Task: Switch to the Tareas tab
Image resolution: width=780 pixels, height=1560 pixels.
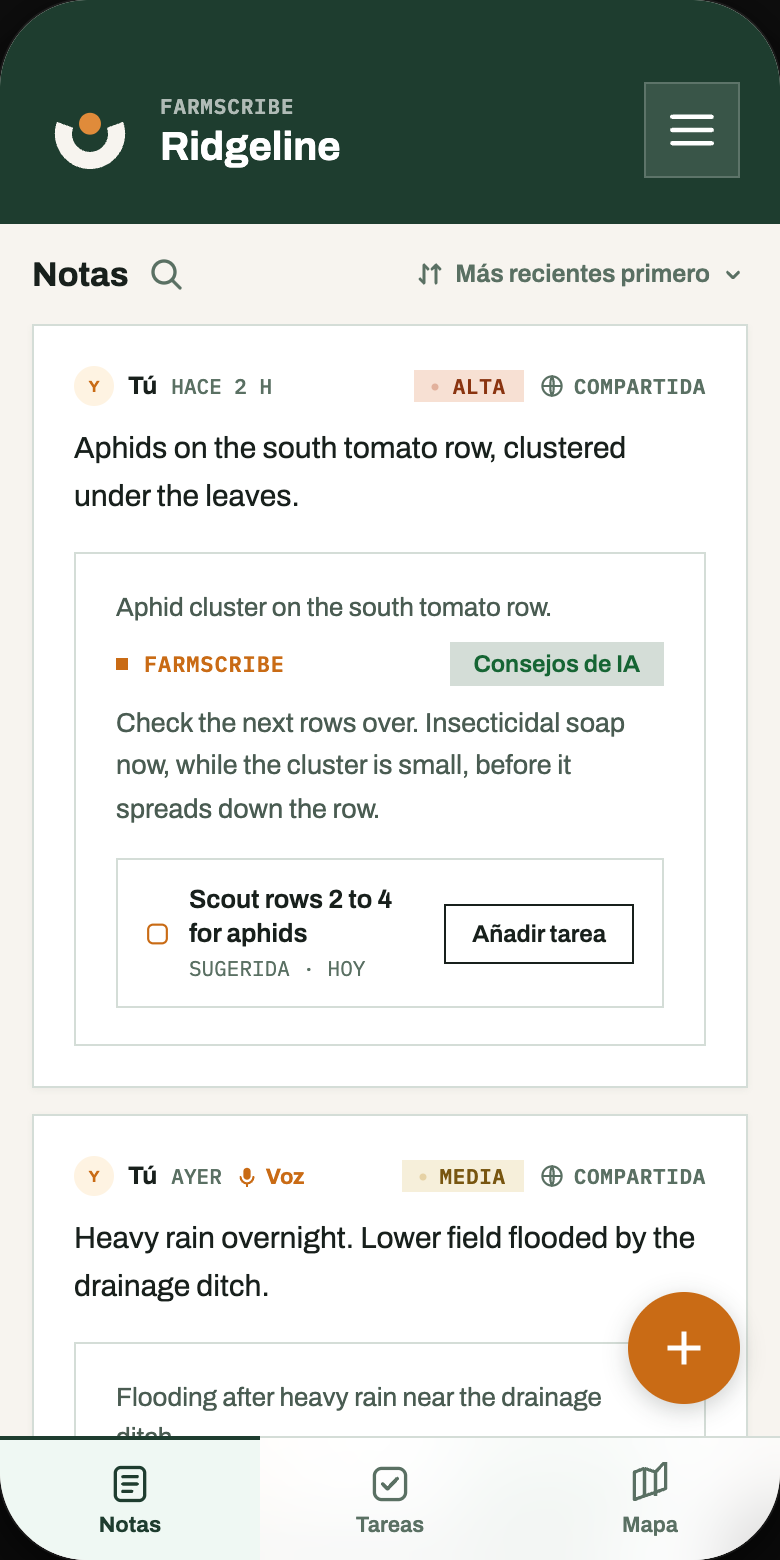Action: click(390, 1499)
